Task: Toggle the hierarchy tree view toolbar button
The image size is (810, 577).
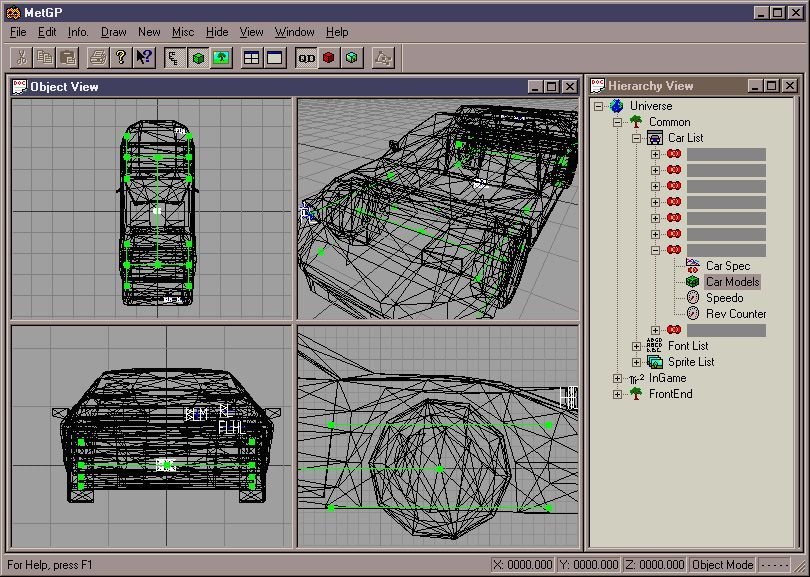Action: point(175,57)
